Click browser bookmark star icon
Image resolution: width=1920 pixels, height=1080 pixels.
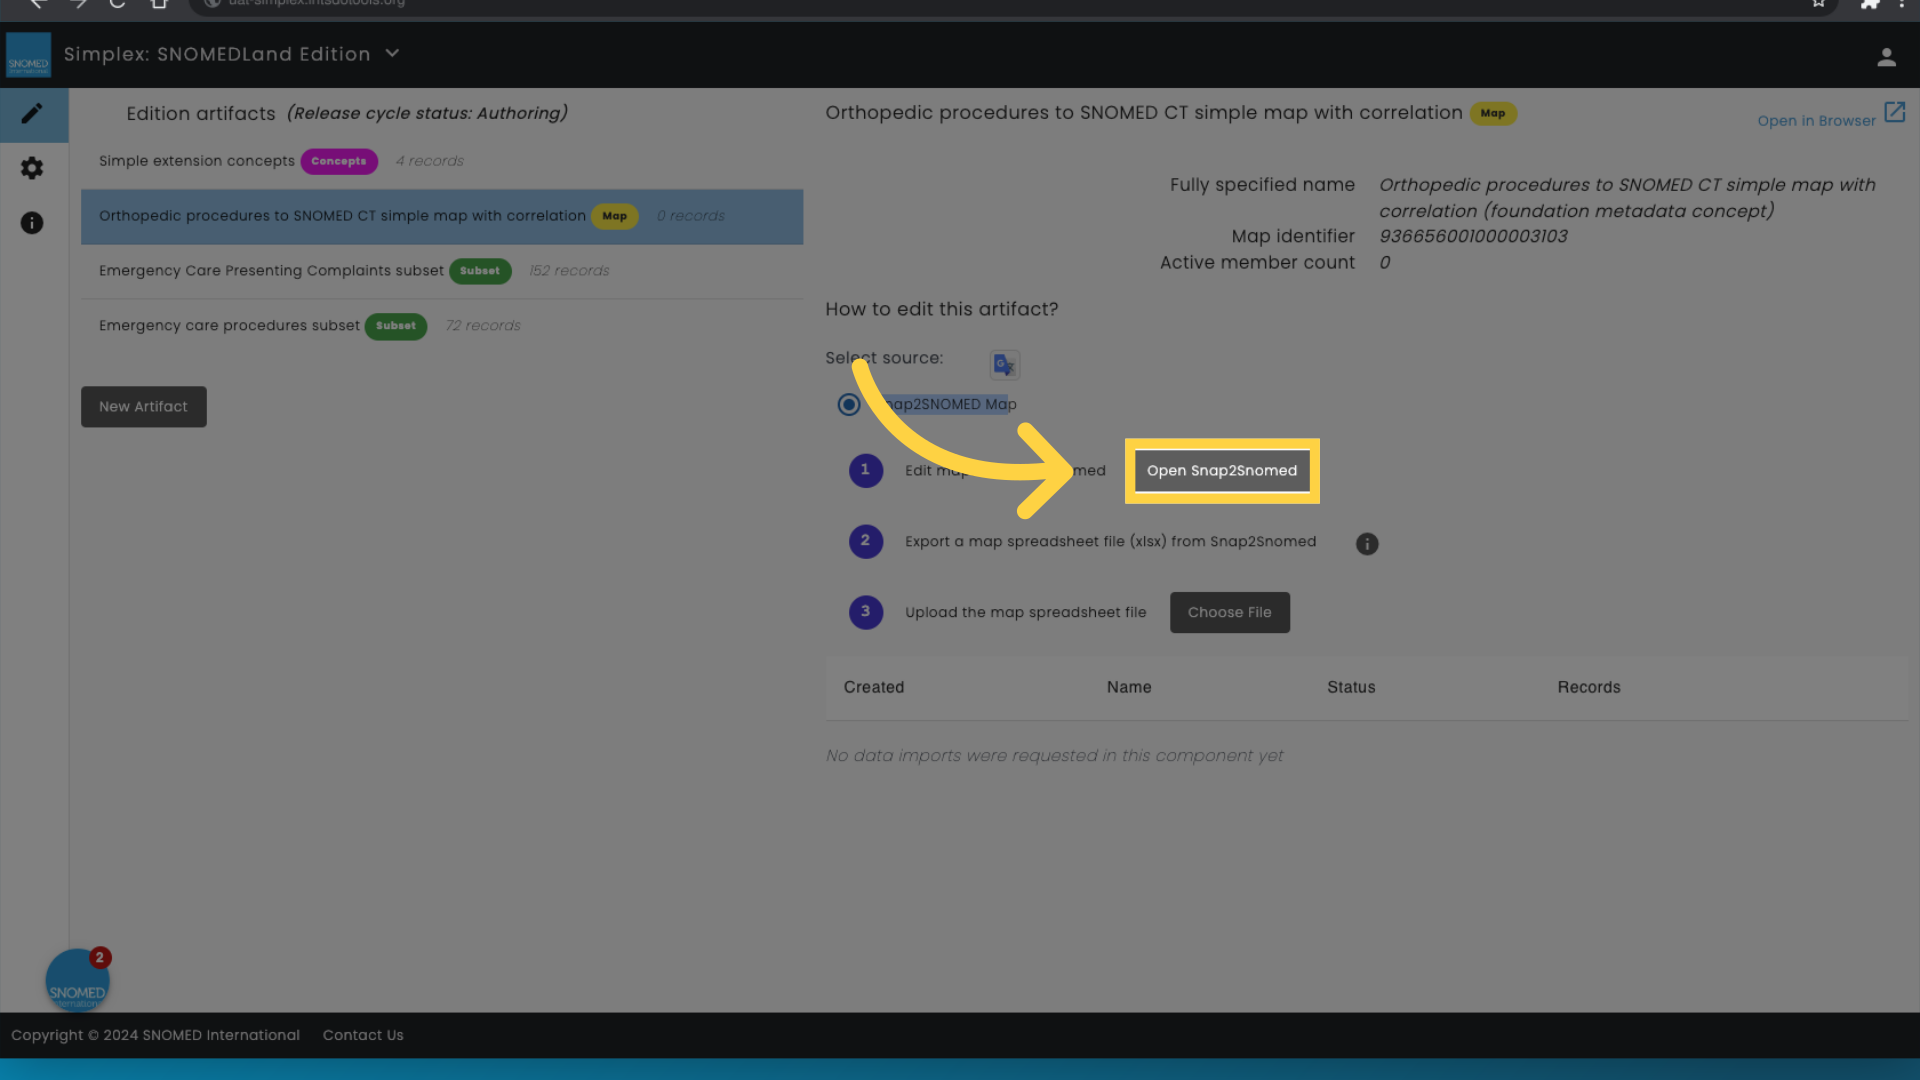point(1819,4)
